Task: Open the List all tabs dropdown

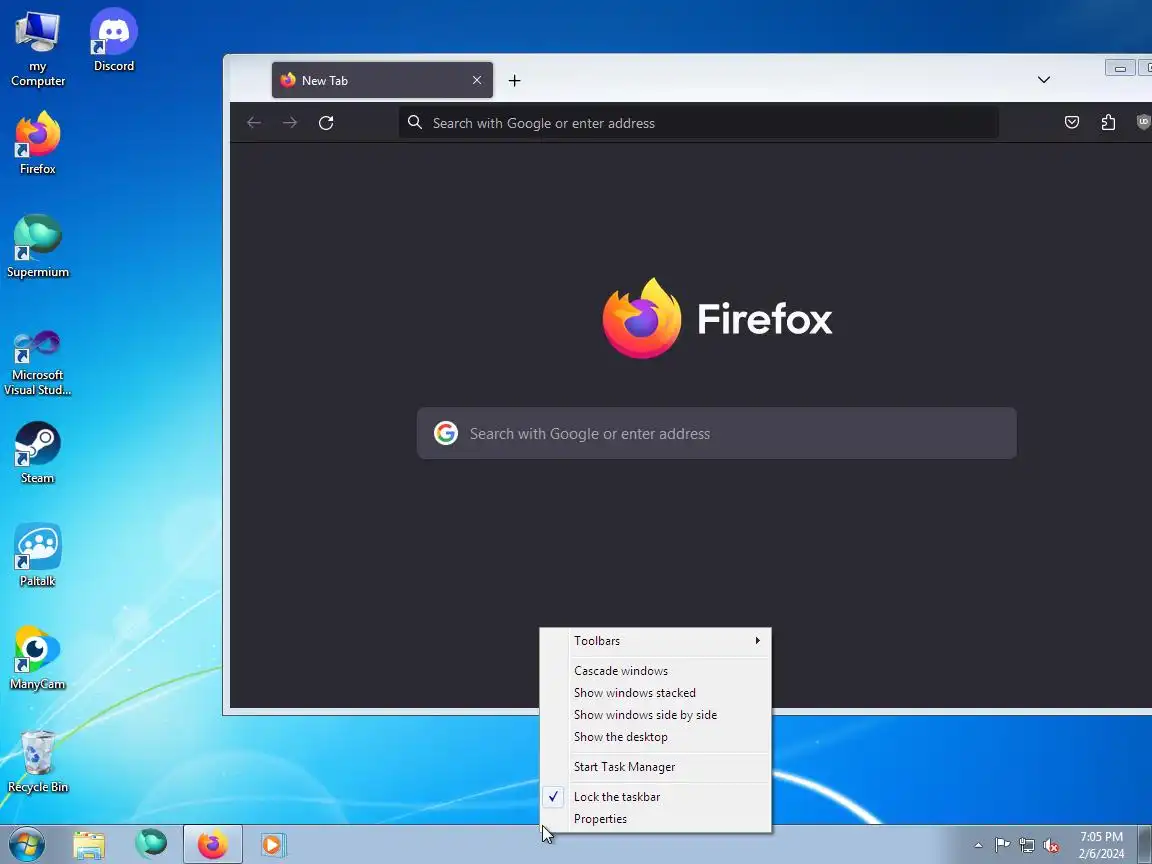Action: [x=1043, y=79]
